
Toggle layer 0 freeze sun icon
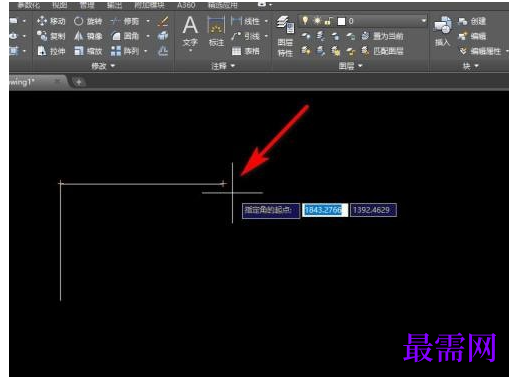(317, 21)
